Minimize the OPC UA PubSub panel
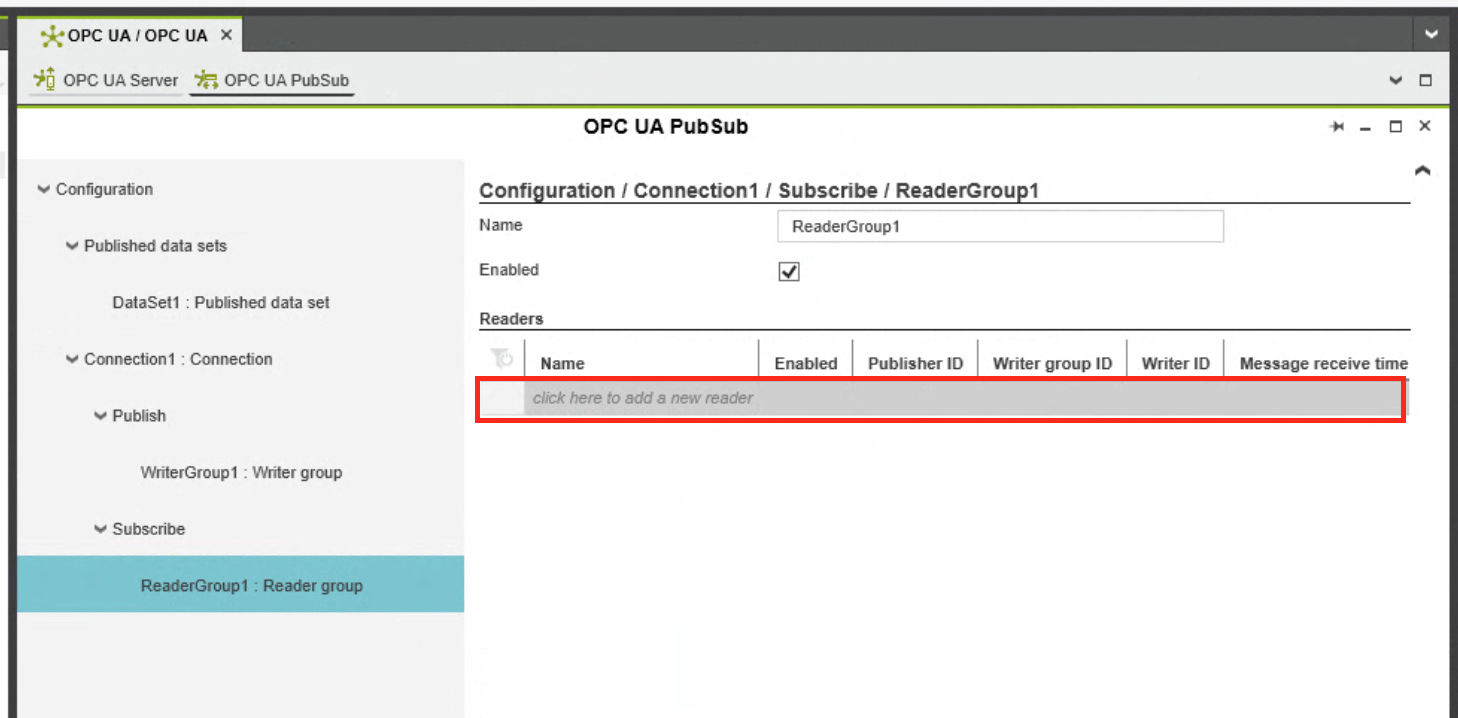1458x718 pixels. tap(1365, 128)
